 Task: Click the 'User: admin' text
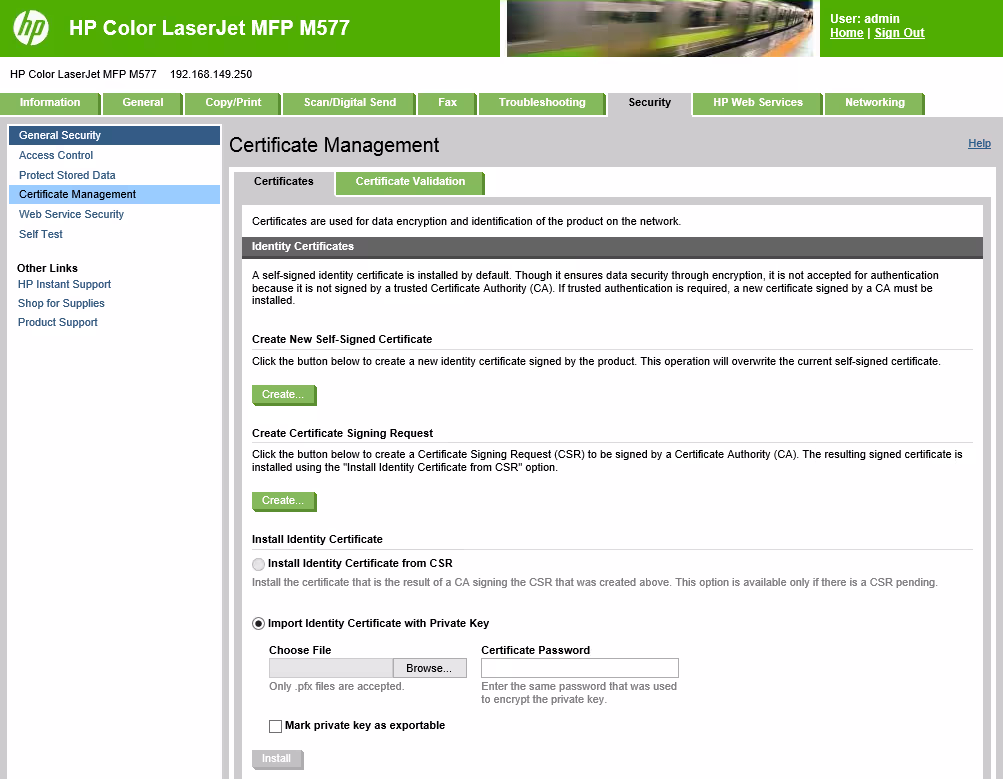pos(865,19)
